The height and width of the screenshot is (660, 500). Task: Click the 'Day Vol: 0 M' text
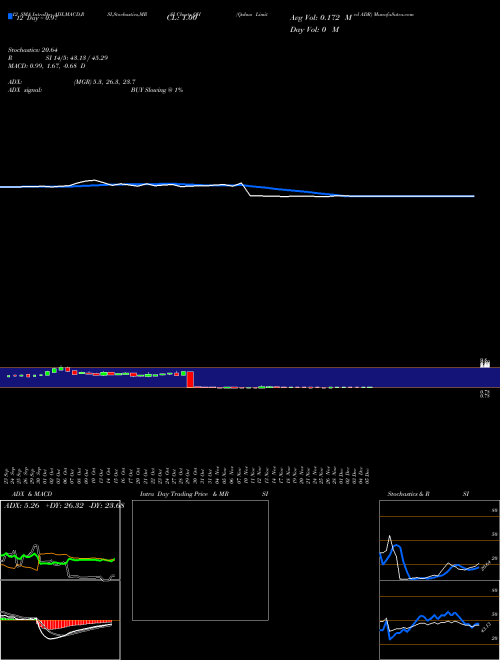[x=314, y=30]
